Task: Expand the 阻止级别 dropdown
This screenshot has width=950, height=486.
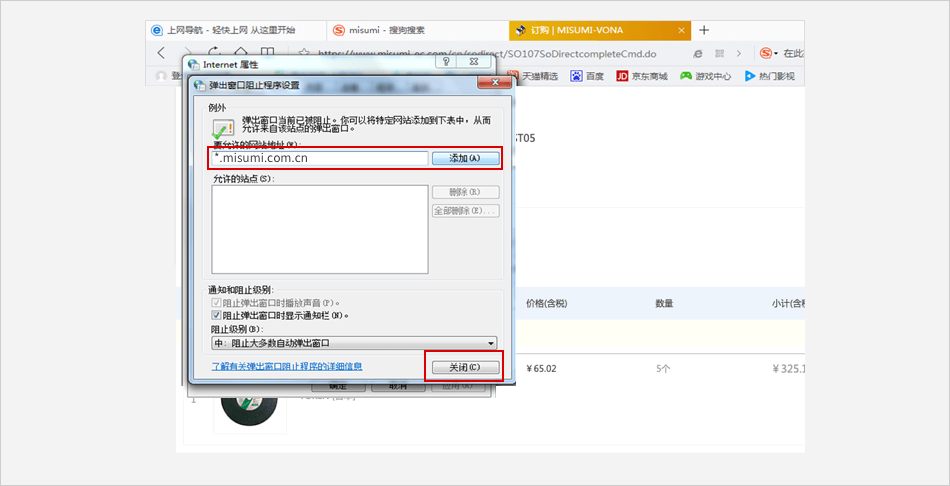Action: pos(355,343)
